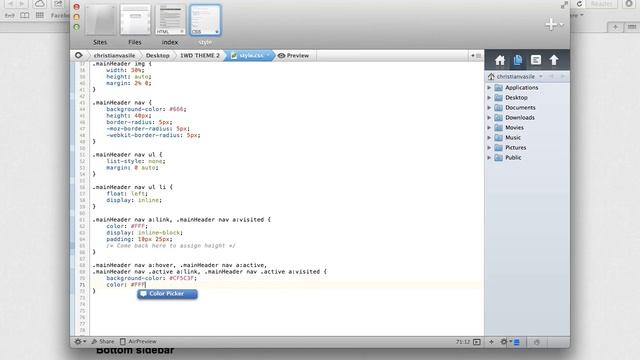Click the inline-block display value
The height and width of the screenshot is (360, 640).
point(159,233)
